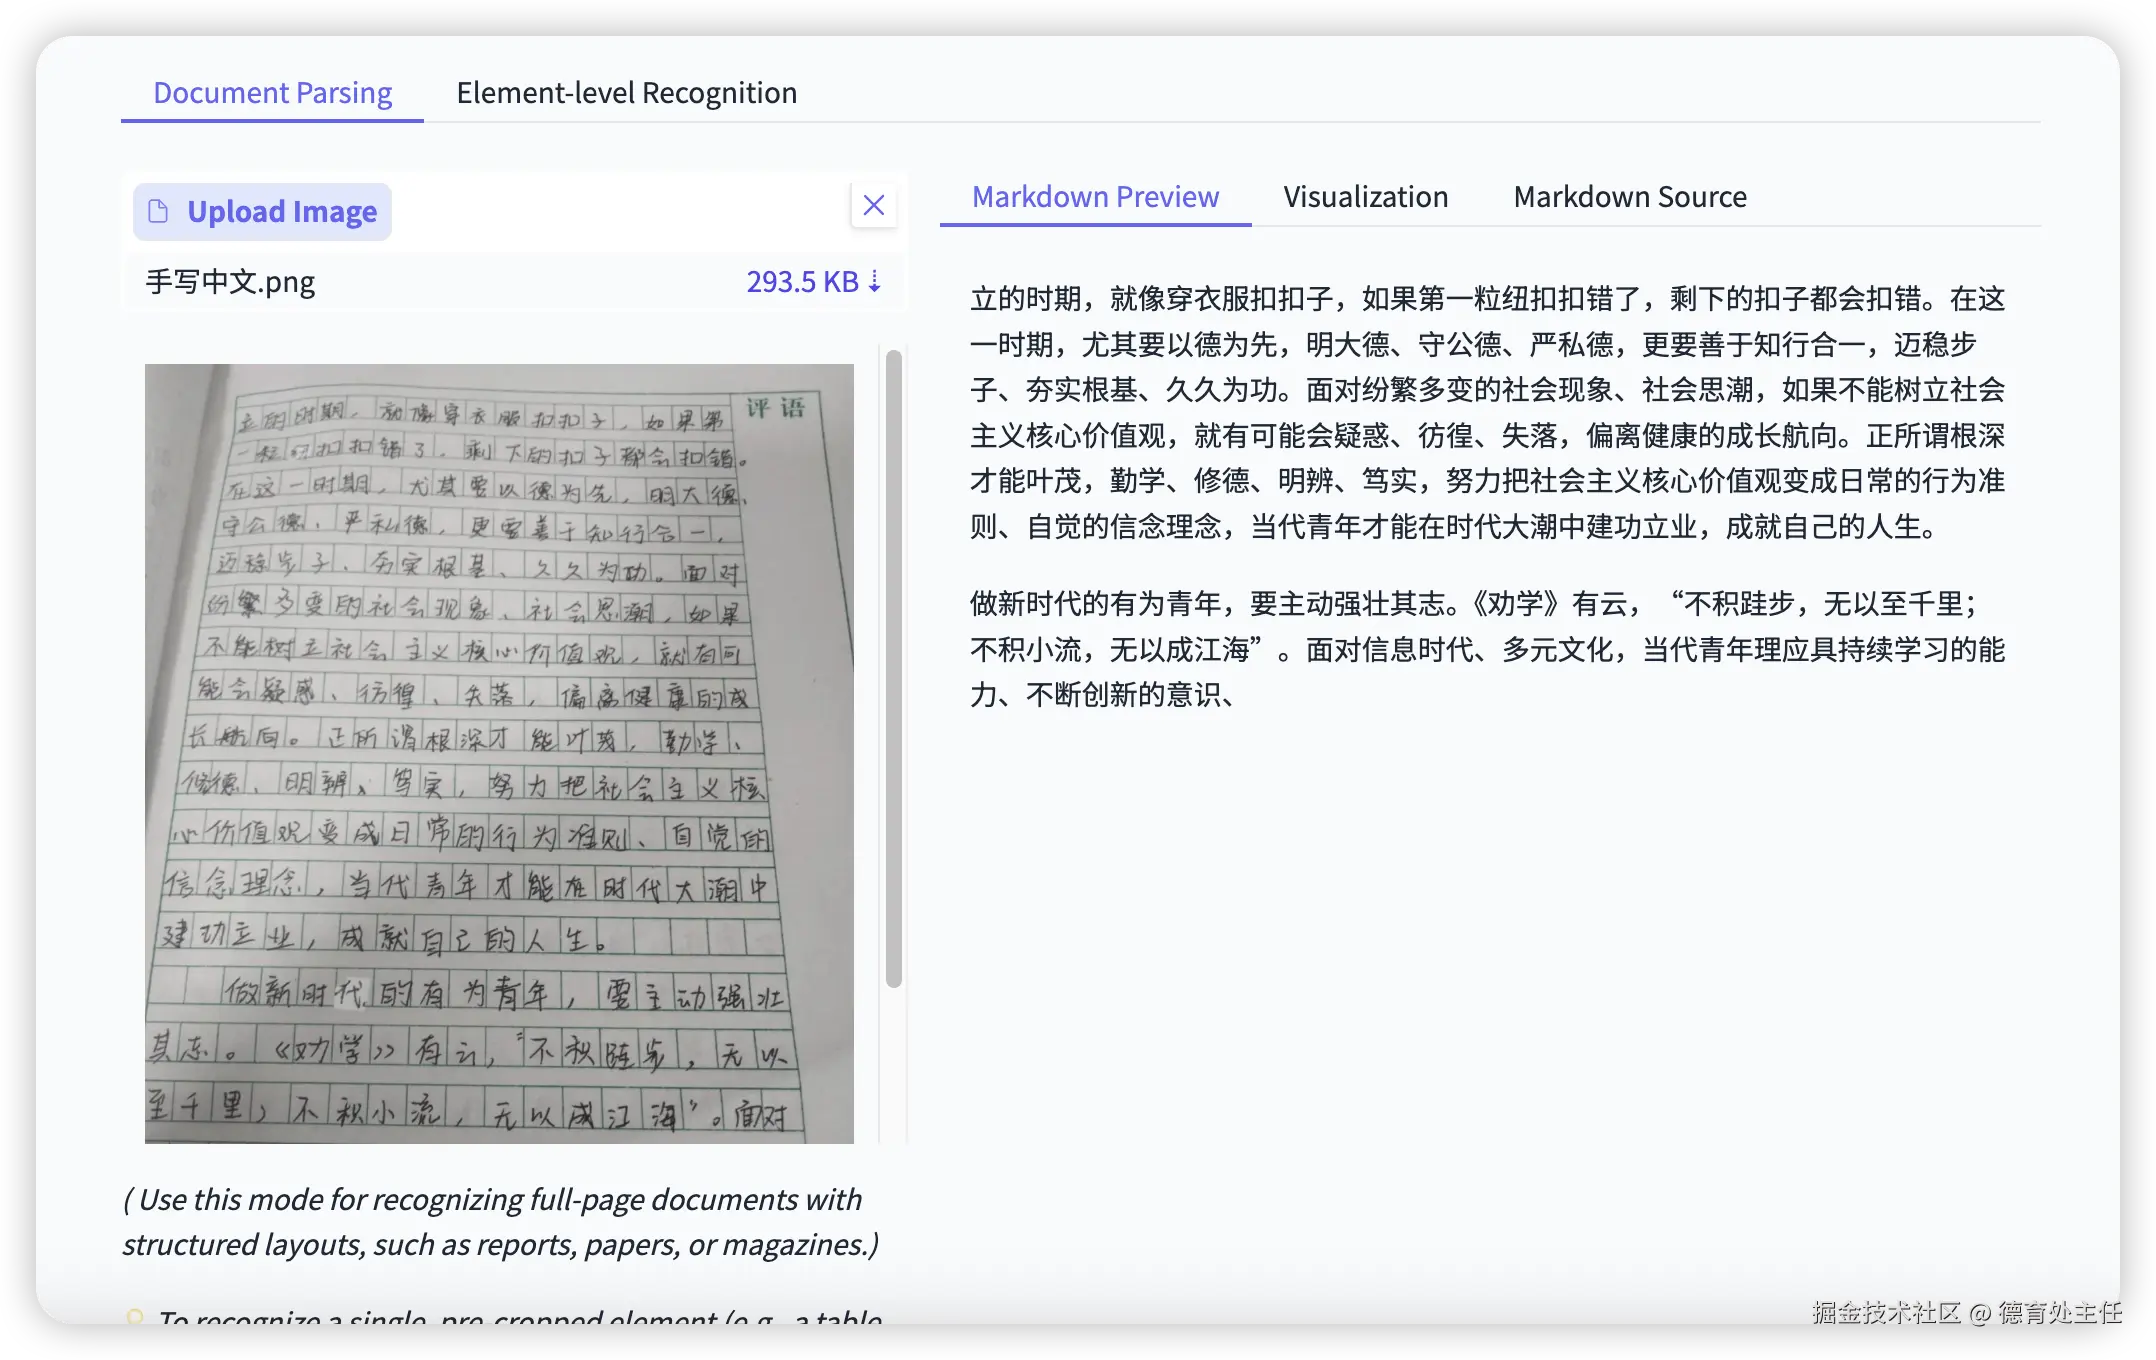Viewport: 2156px width, 1360px height.
Task: Select the 手写中文.png file name
Action: pos(230,282)
